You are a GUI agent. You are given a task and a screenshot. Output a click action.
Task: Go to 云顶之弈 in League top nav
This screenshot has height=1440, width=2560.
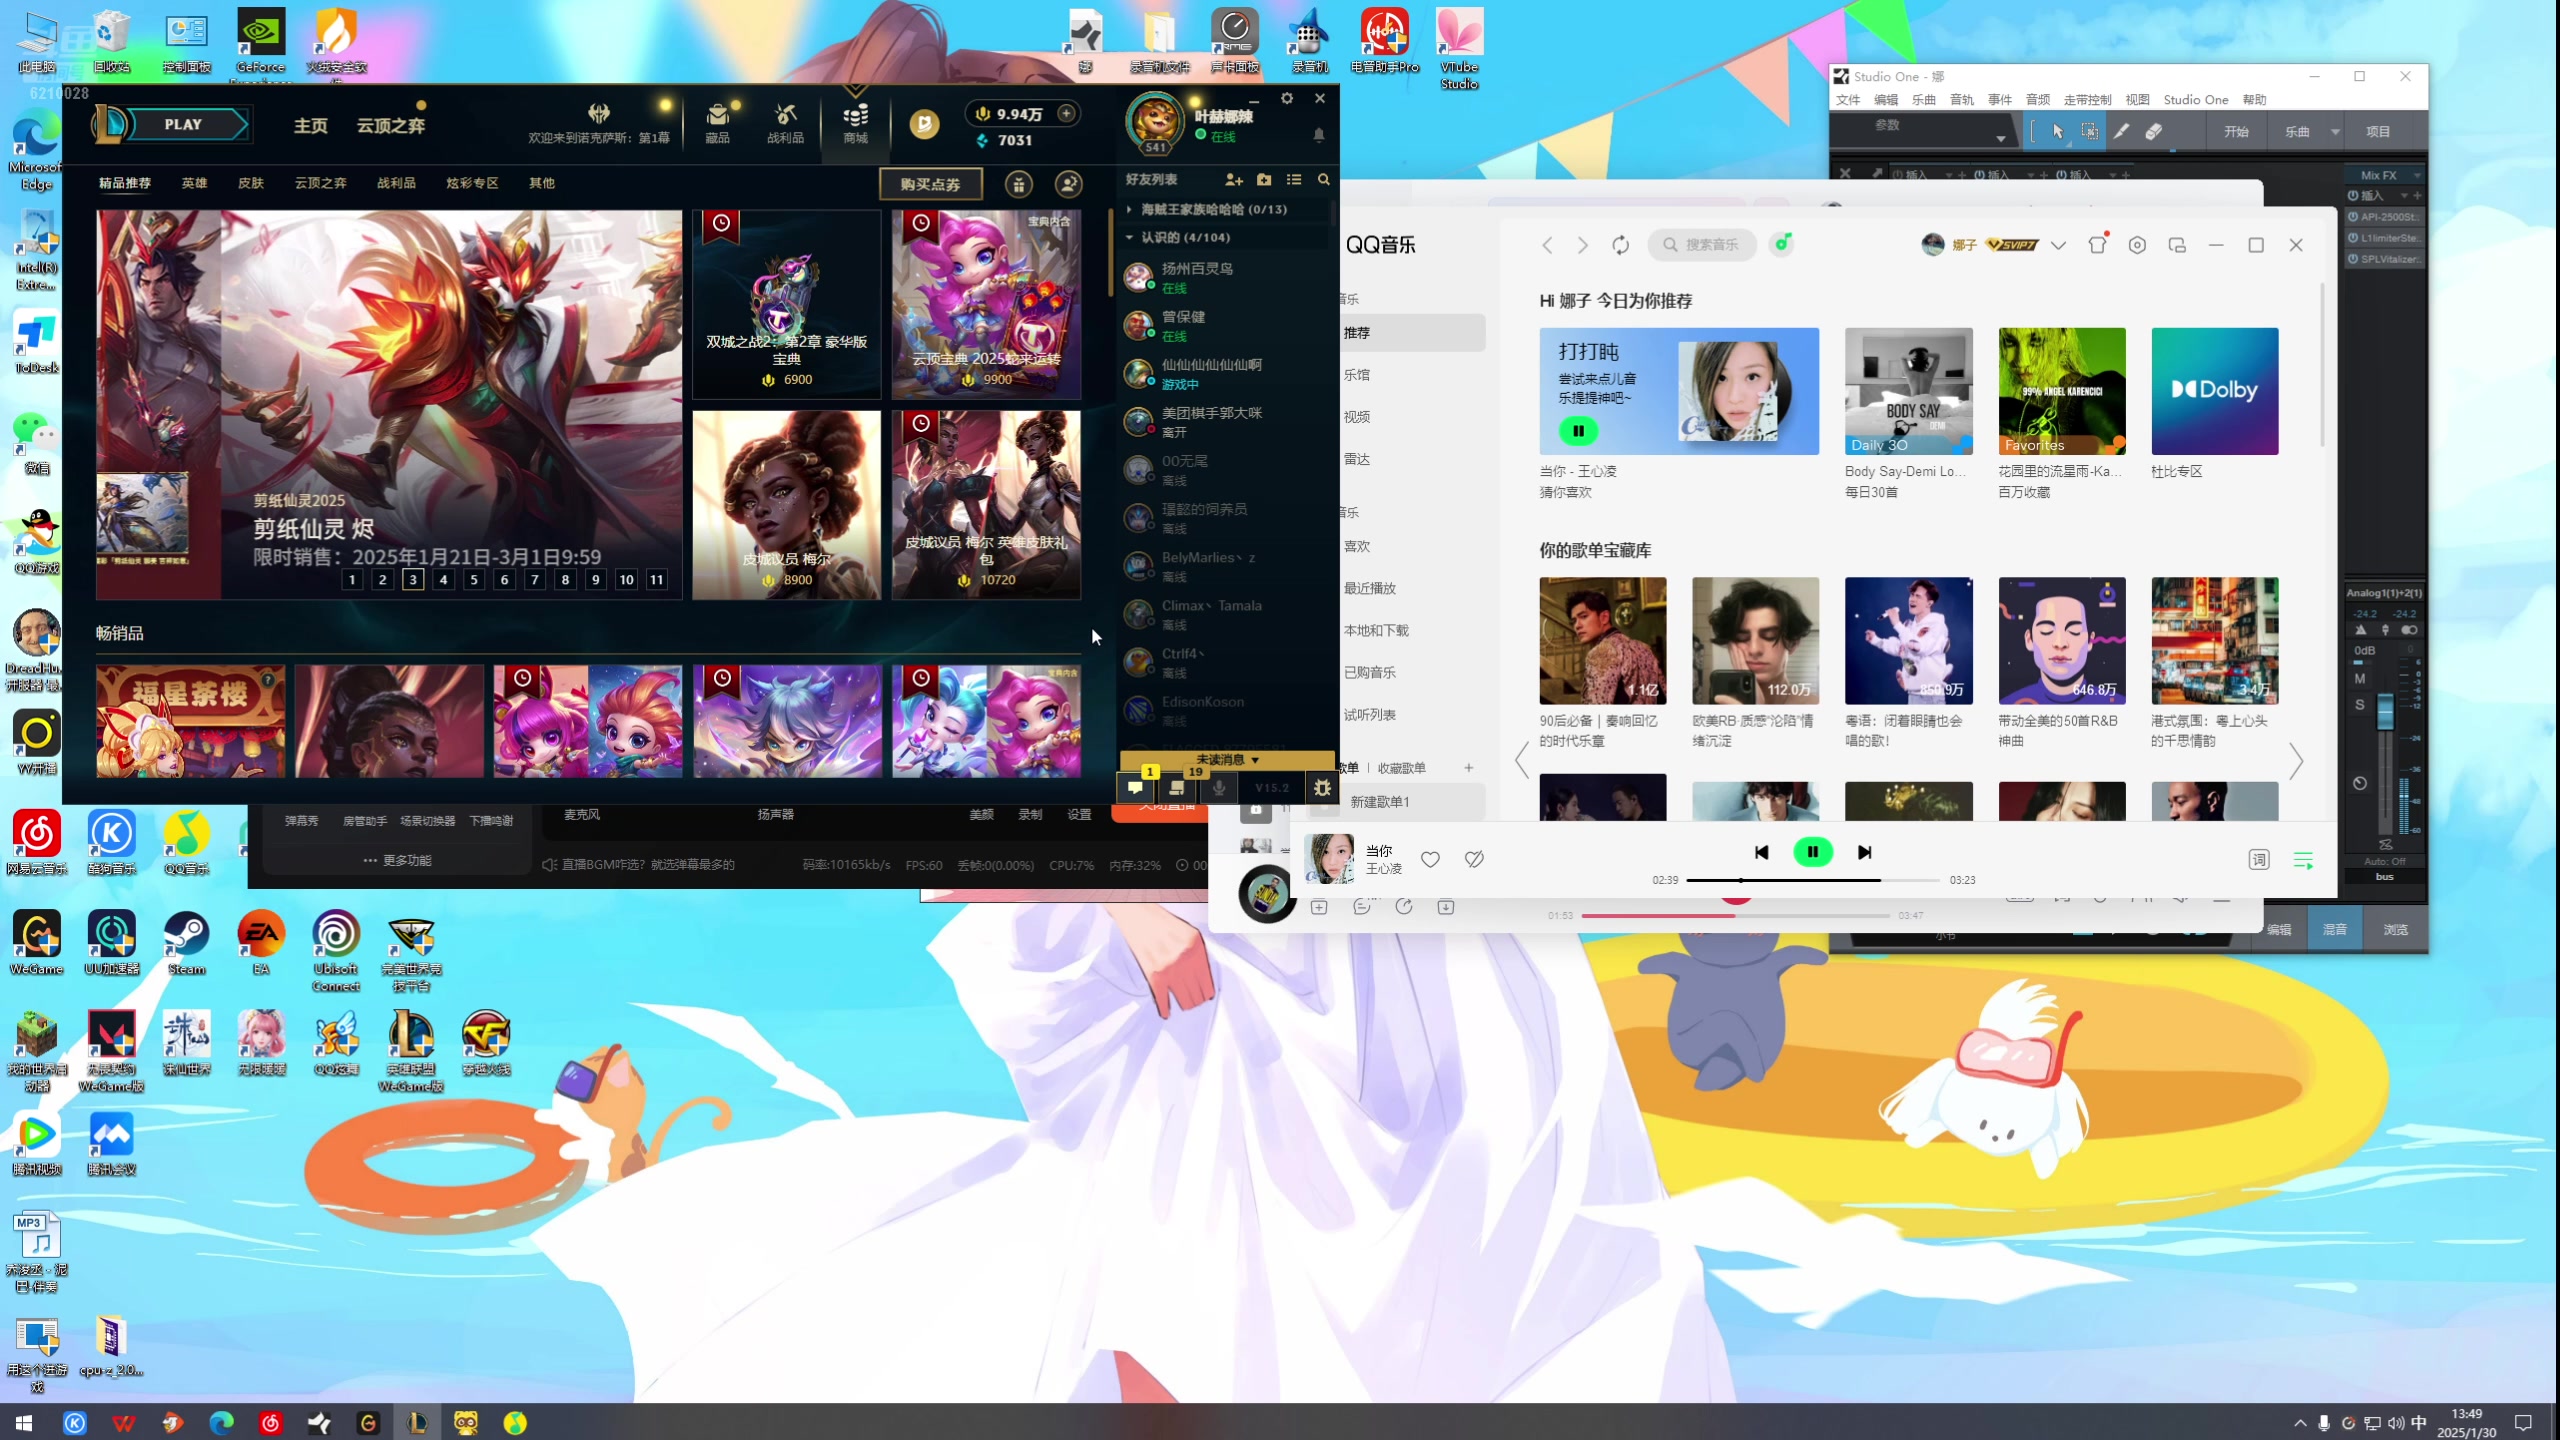click(x=391, y=125)
